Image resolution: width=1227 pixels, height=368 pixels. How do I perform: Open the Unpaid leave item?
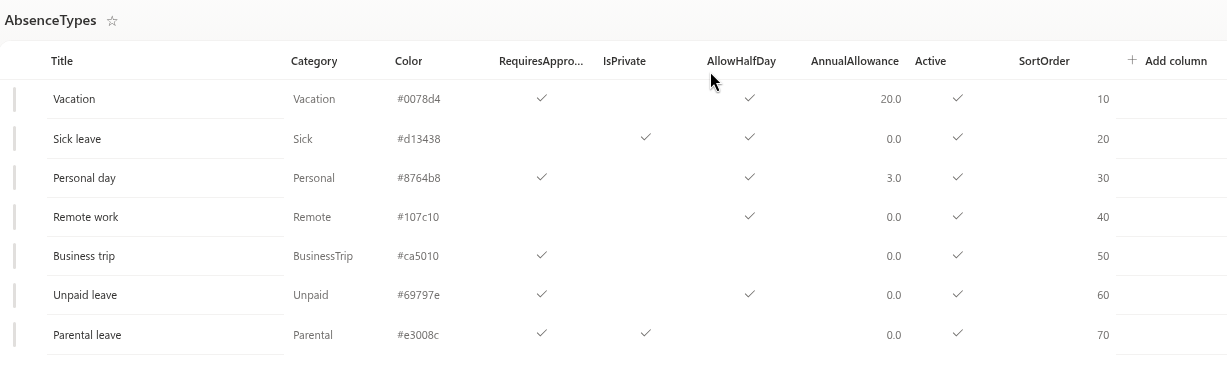click(85, 295)
